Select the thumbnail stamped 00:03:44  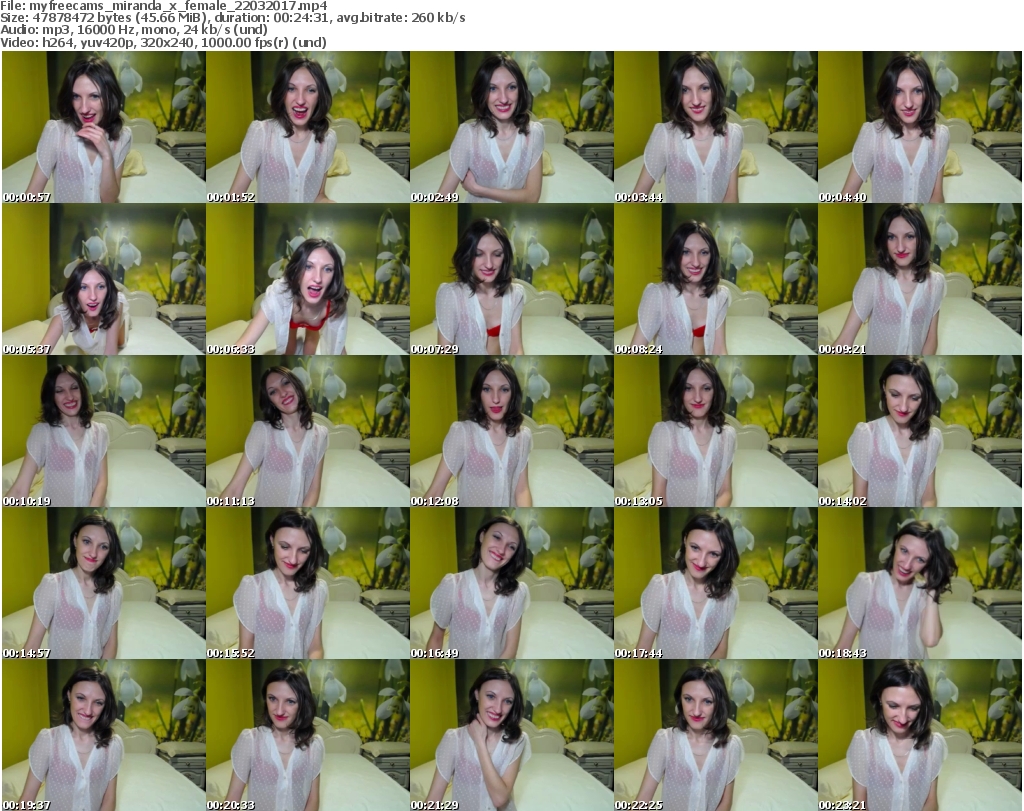tap(716, 127)
